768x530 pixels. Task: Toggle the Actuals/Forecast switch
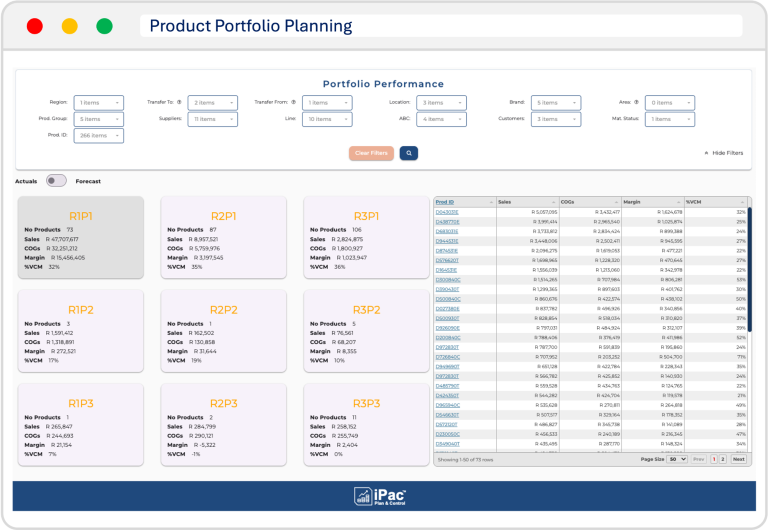pyautogui.click(x=56, y=181)
